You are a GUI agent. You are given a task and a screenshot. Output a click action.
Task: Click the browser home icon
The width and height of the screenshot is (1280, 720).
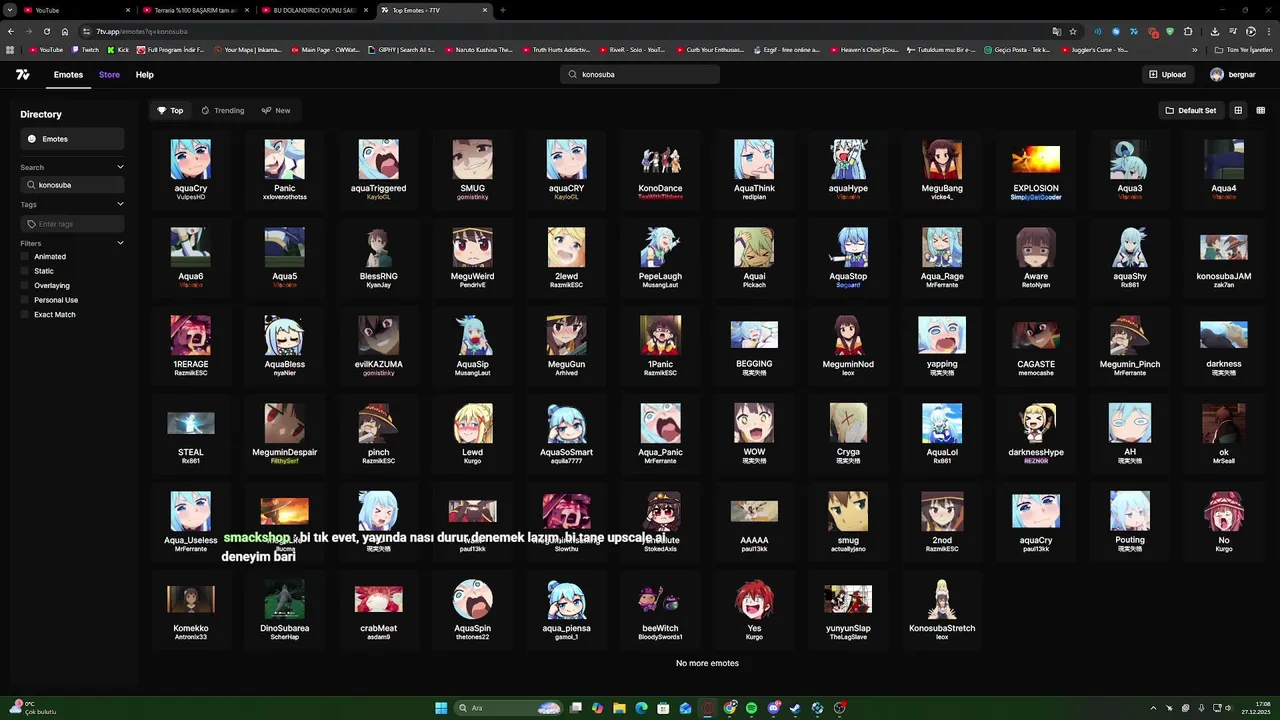tap(65, 31)
